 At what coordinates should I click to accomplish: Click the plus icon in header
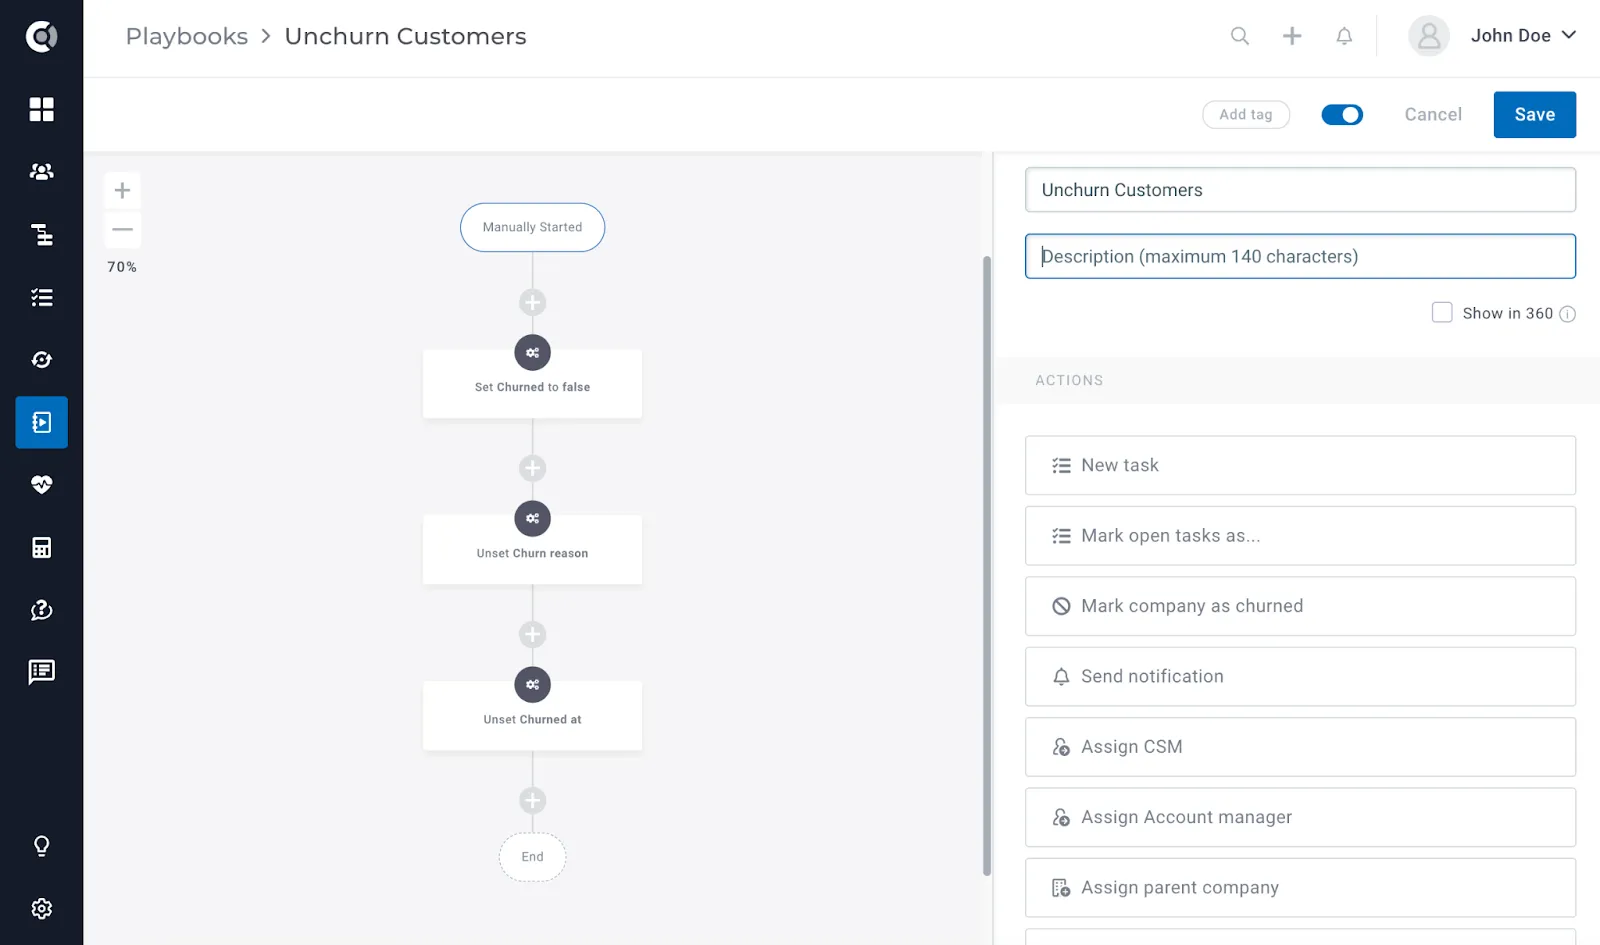tap(1292, 36)
